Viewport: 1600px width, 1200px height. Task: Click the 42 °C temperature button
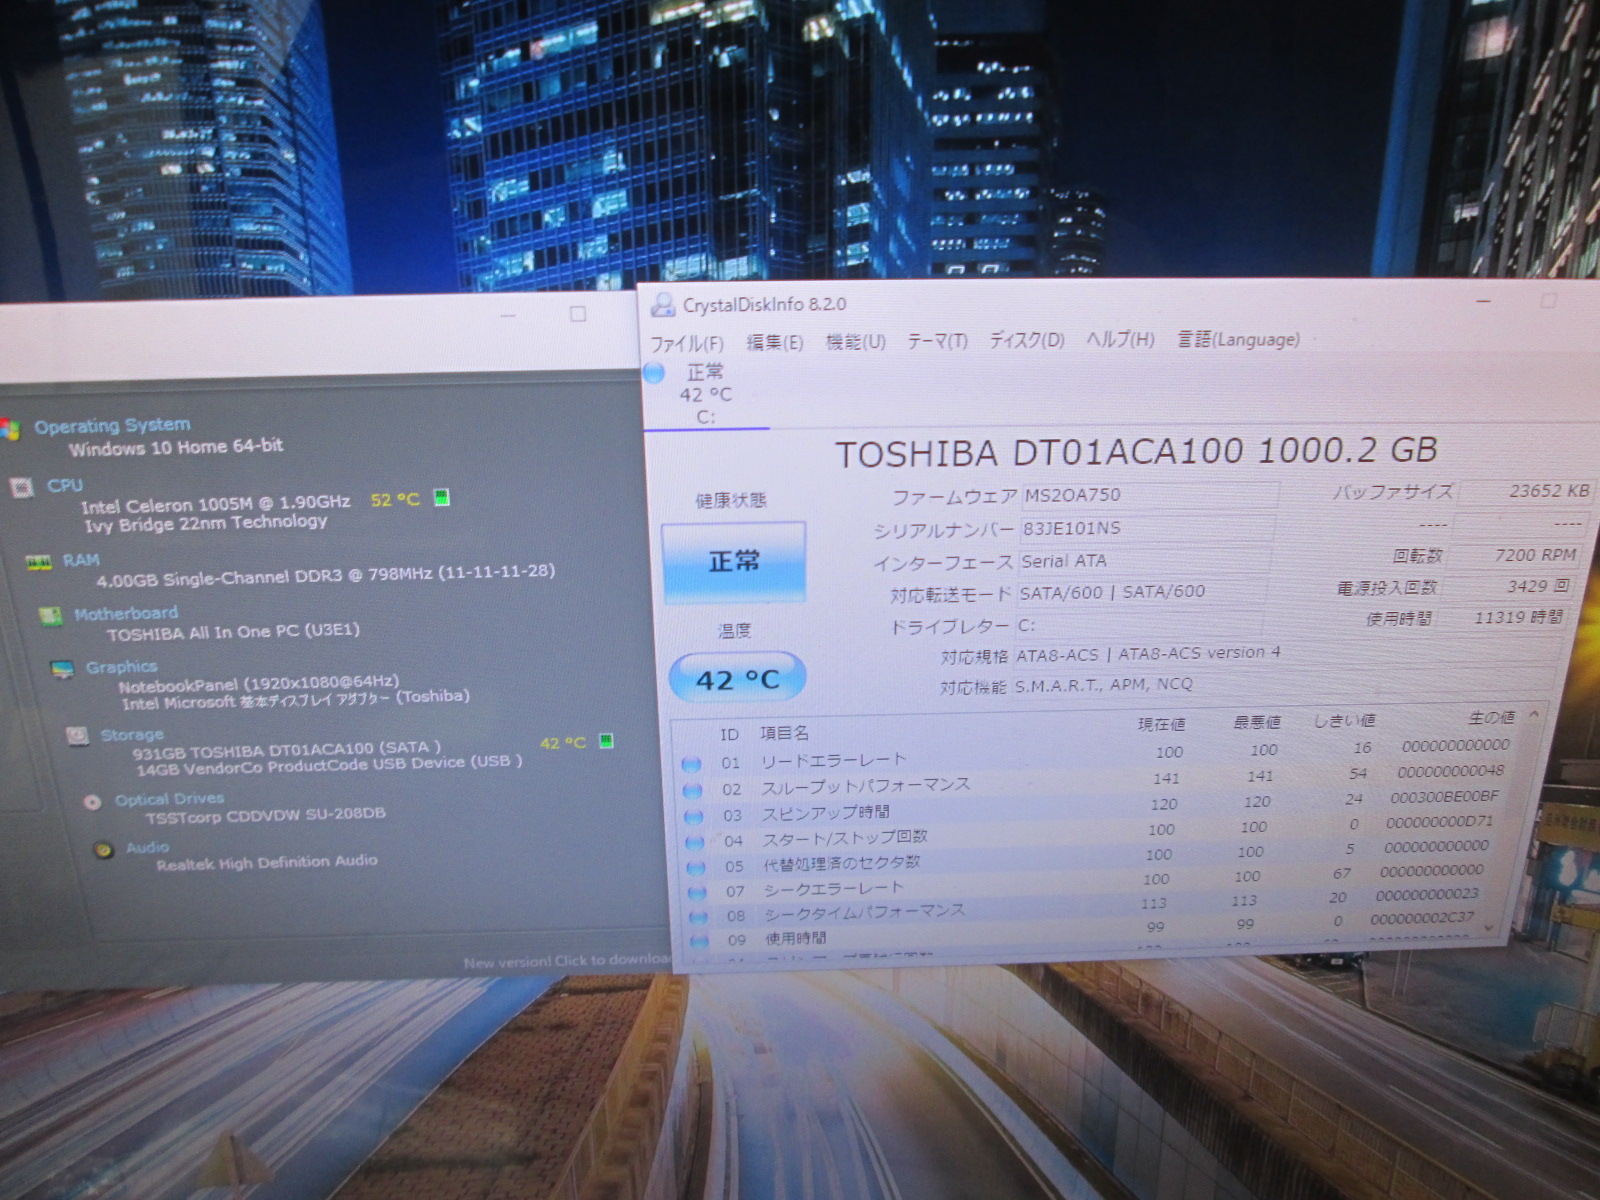tap(737, 680)
